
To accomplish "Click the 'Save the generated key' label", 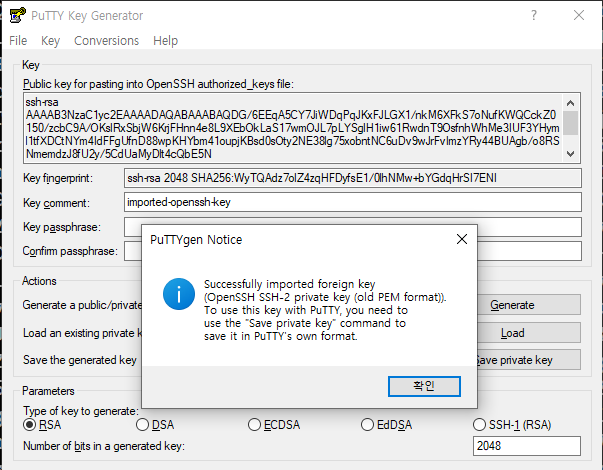I will click(x=80, y=360).
